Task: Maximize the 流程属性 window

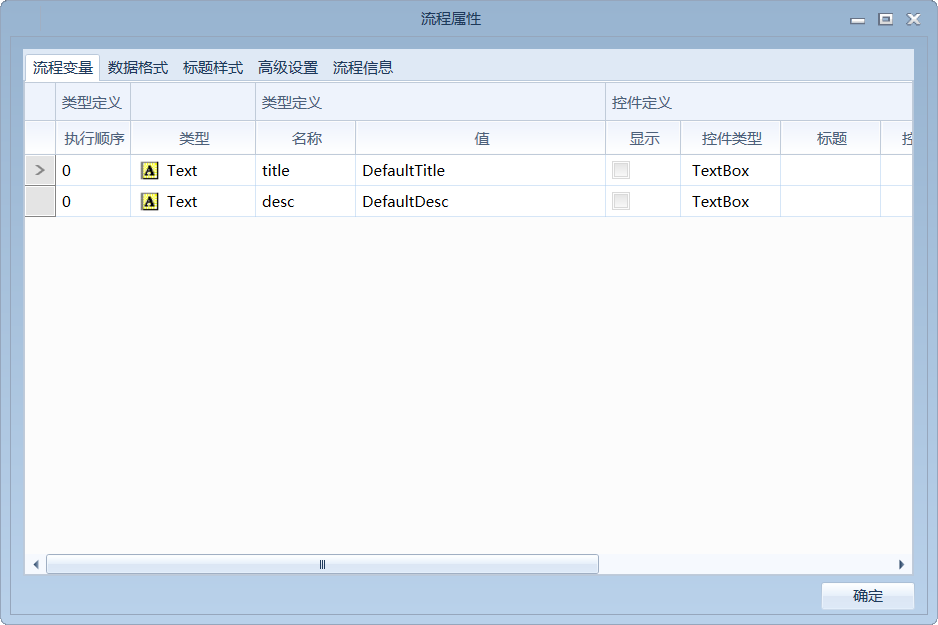Action: click(x=885, y=19)
